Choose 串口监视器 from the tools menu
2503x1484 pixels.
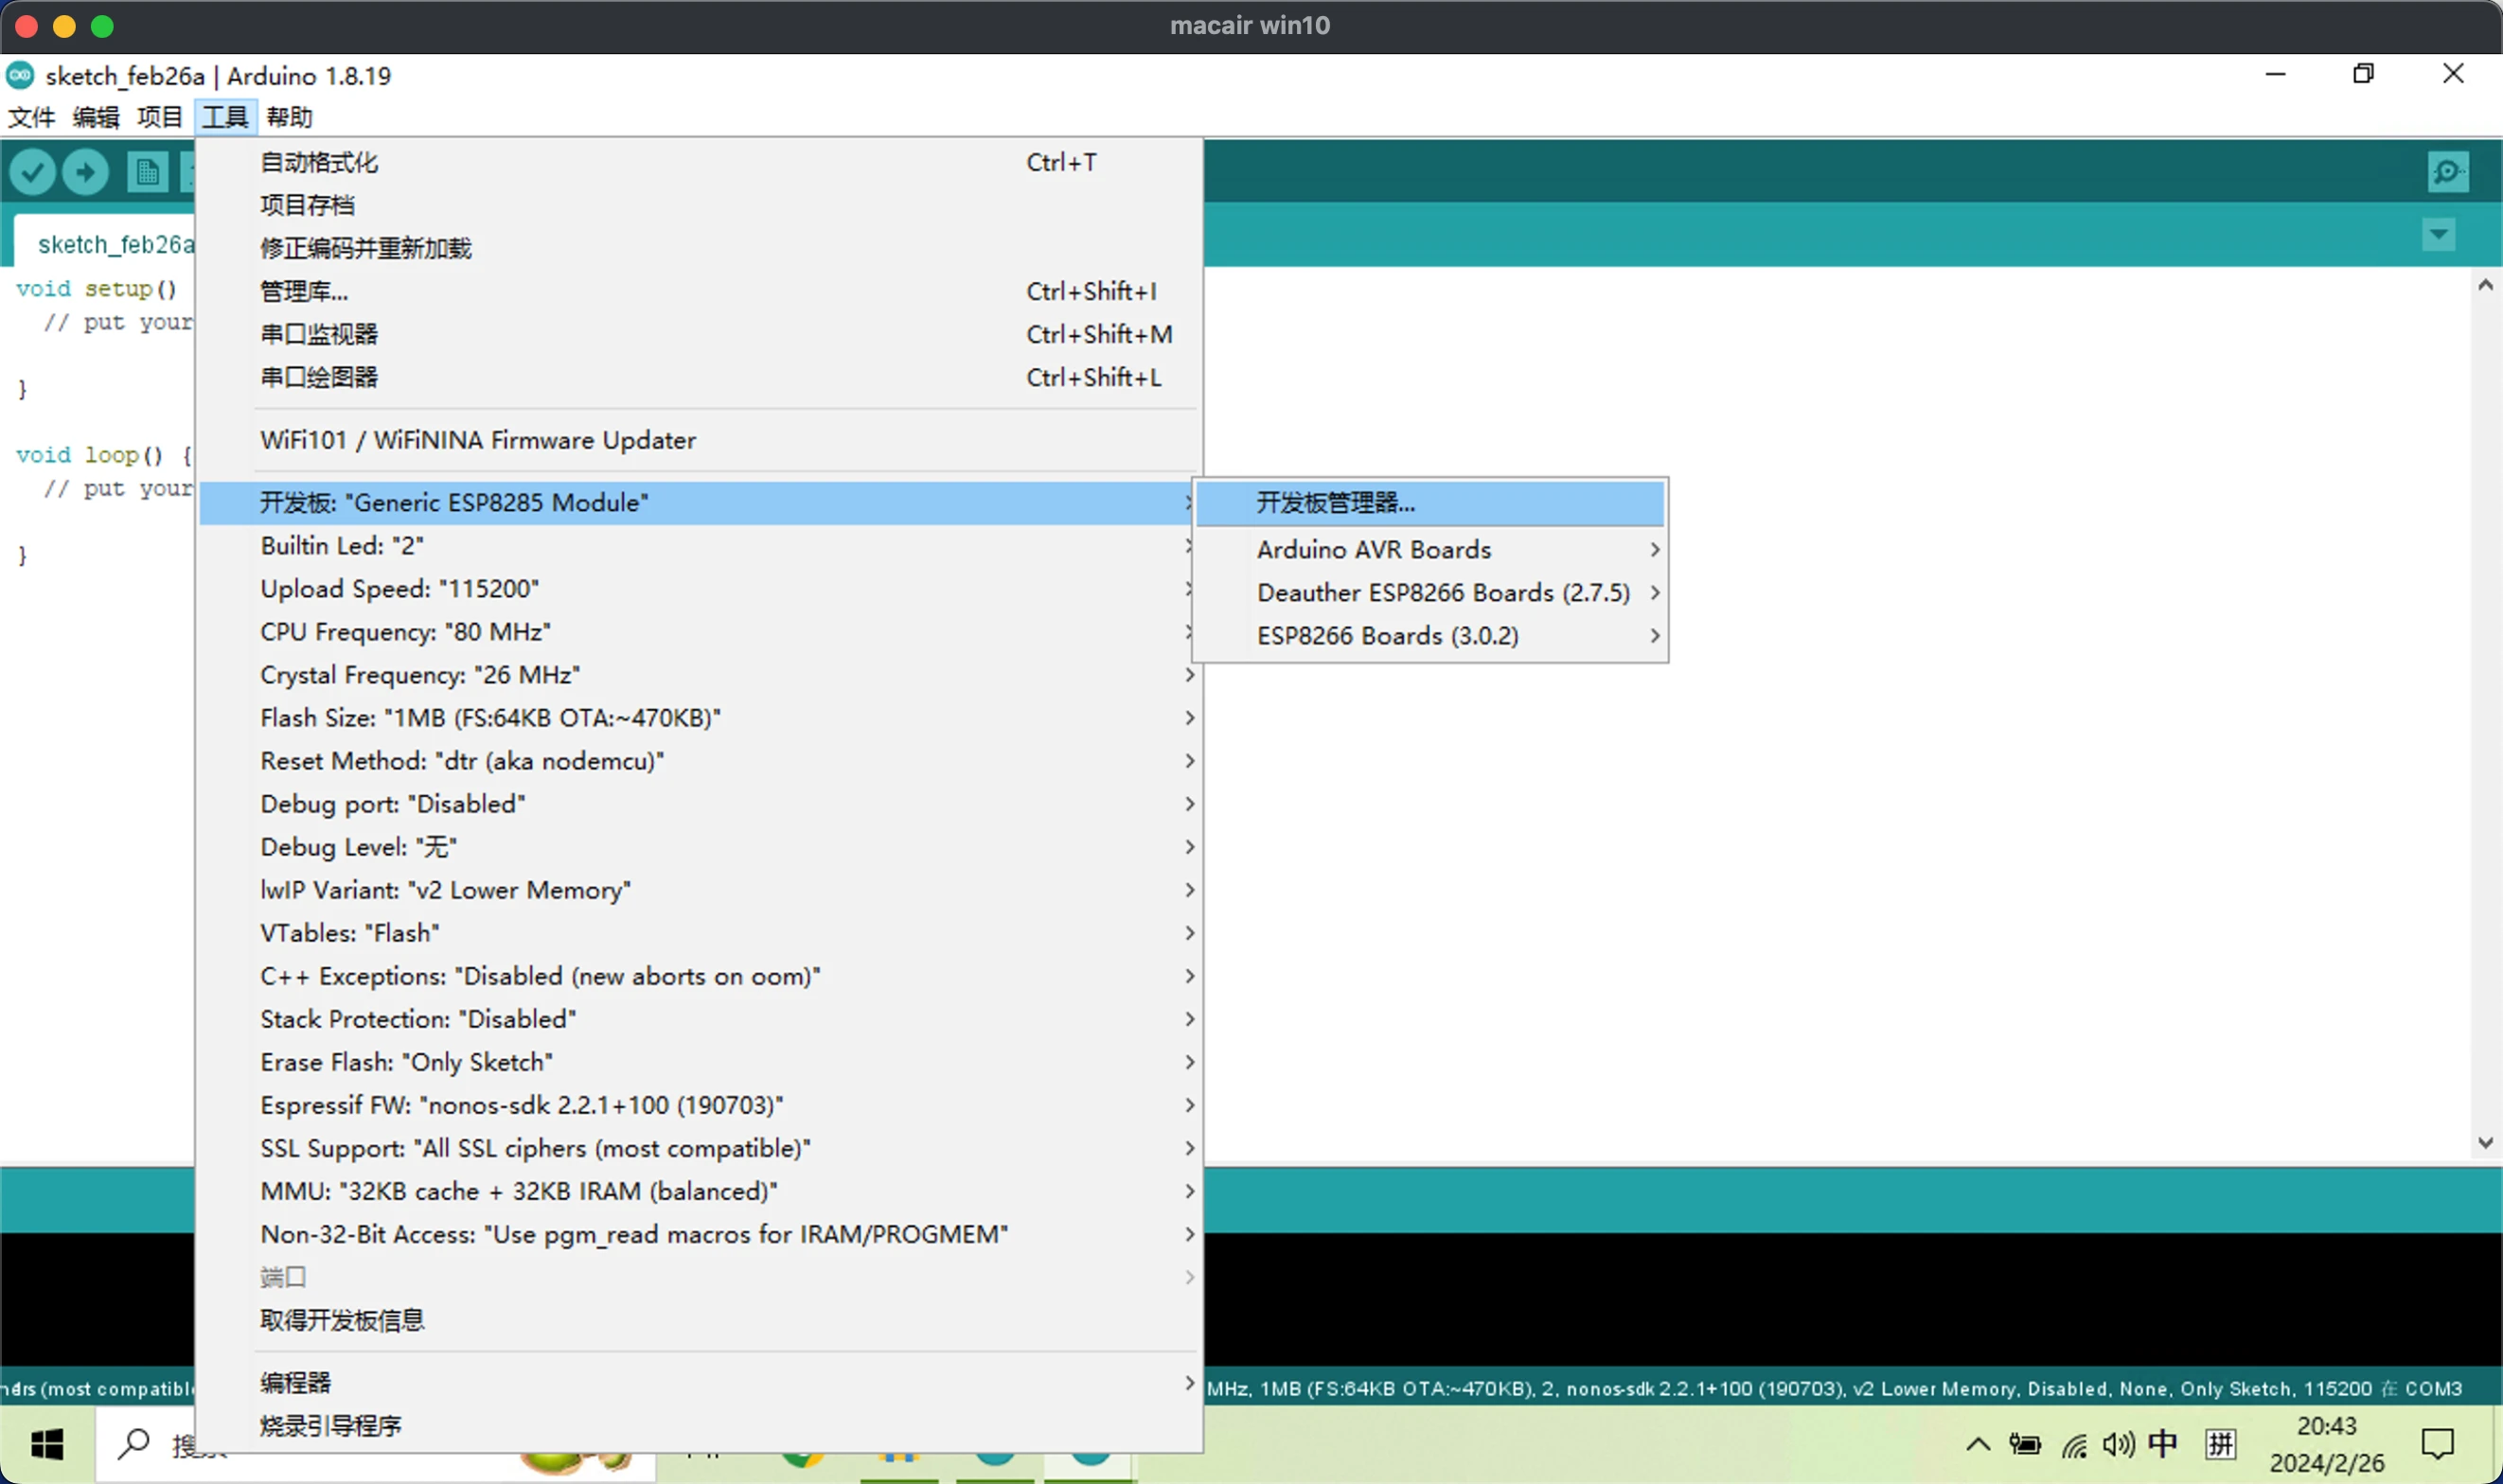pyautogui.click(x=319, y=334)
